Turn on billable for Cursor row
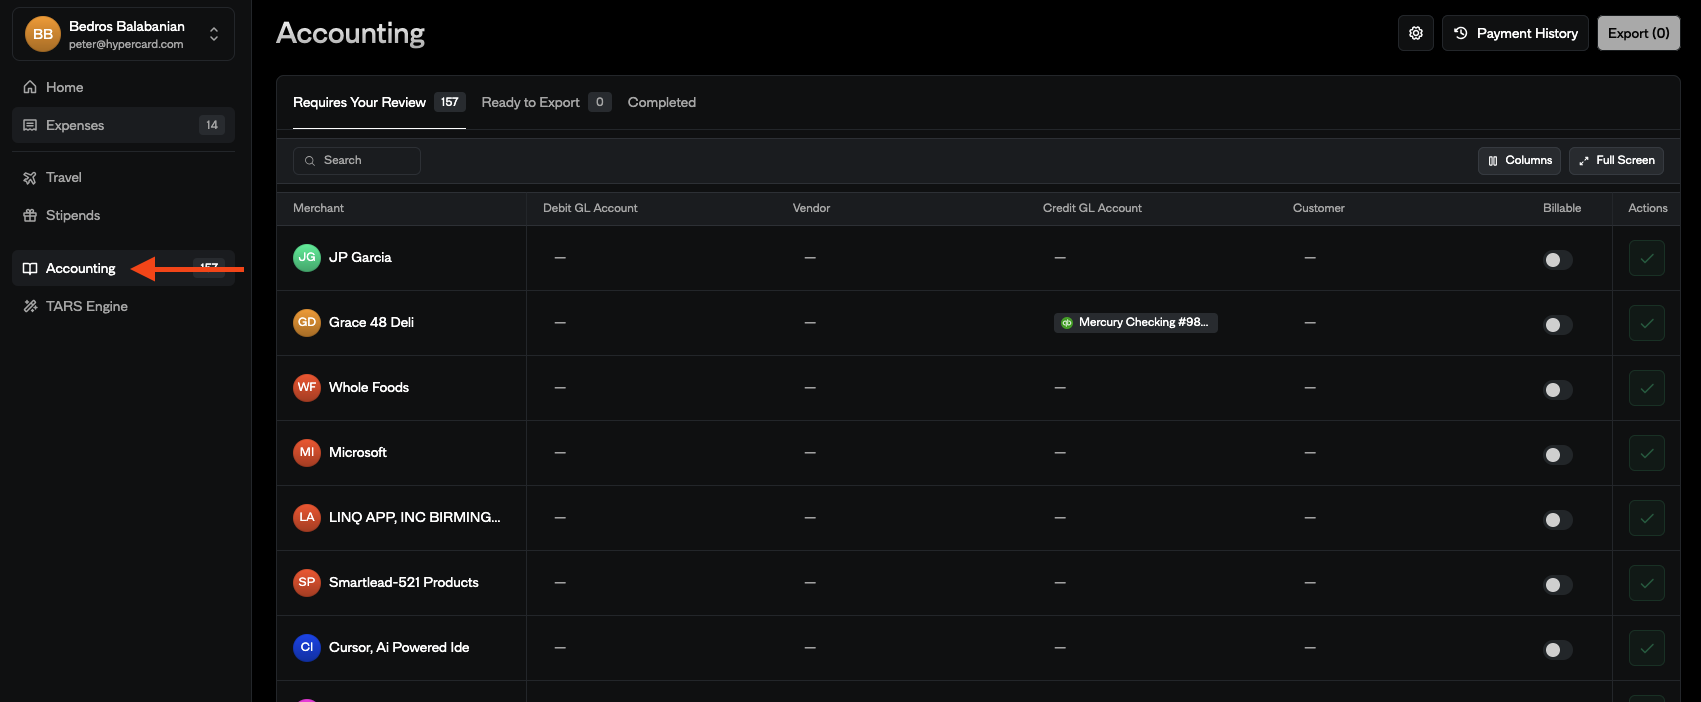Viewport: 1701px width, 702px height. point(1557,650)
